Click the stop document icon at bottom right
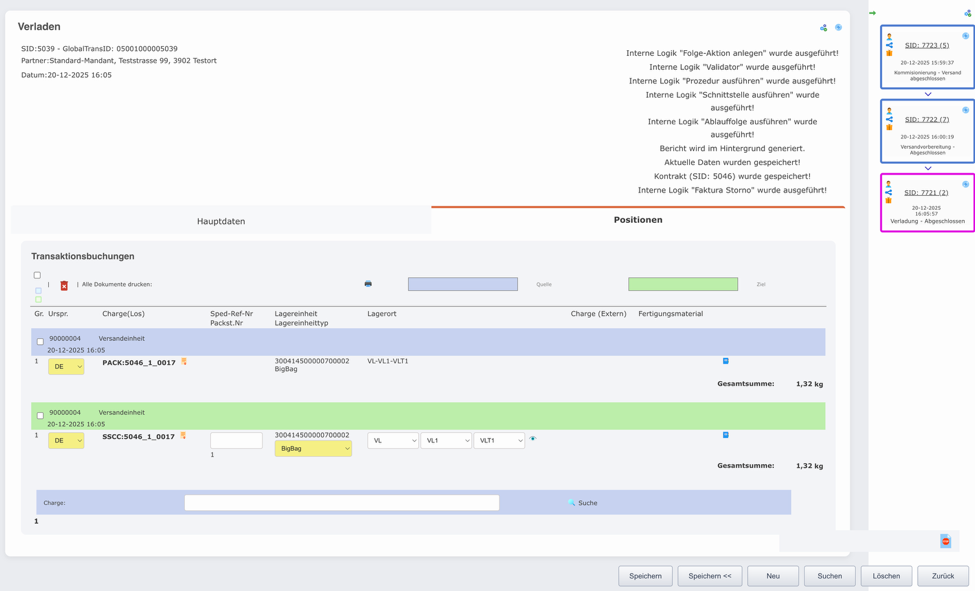 pyautogui.click(x=945, y=541)
